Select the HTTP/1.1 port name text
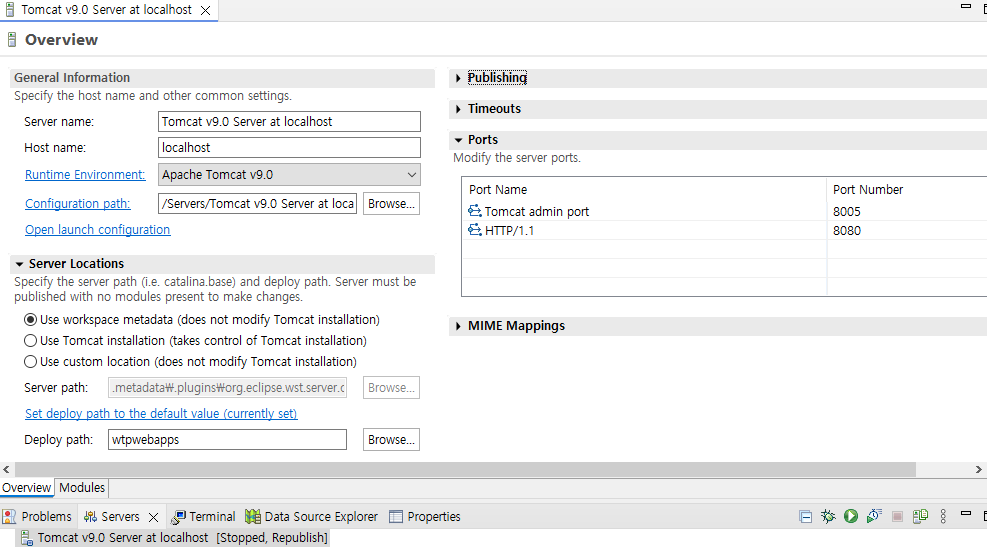 [x=509, y=231]
